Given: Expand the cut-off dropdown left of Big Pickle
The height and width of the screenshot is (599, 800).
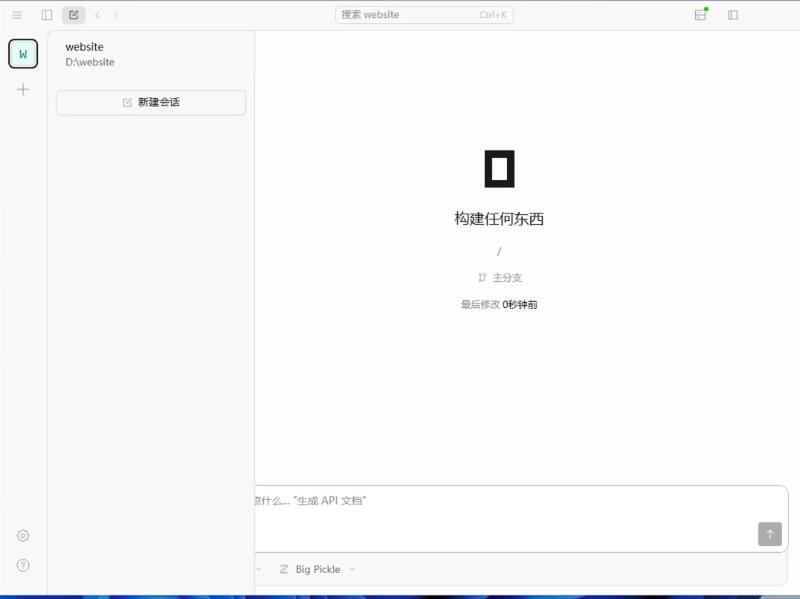Looking at the screenshot, I should pyautogui.click(x=259, y=569).
